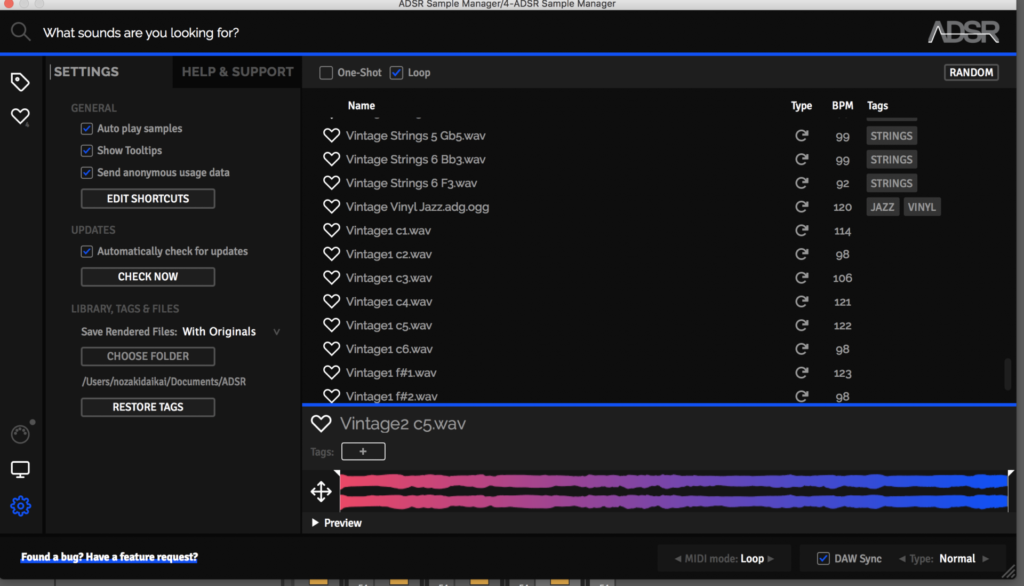Enable the One-Shot filter checkbox
The image size is (1024, 586).
point(326,73)
